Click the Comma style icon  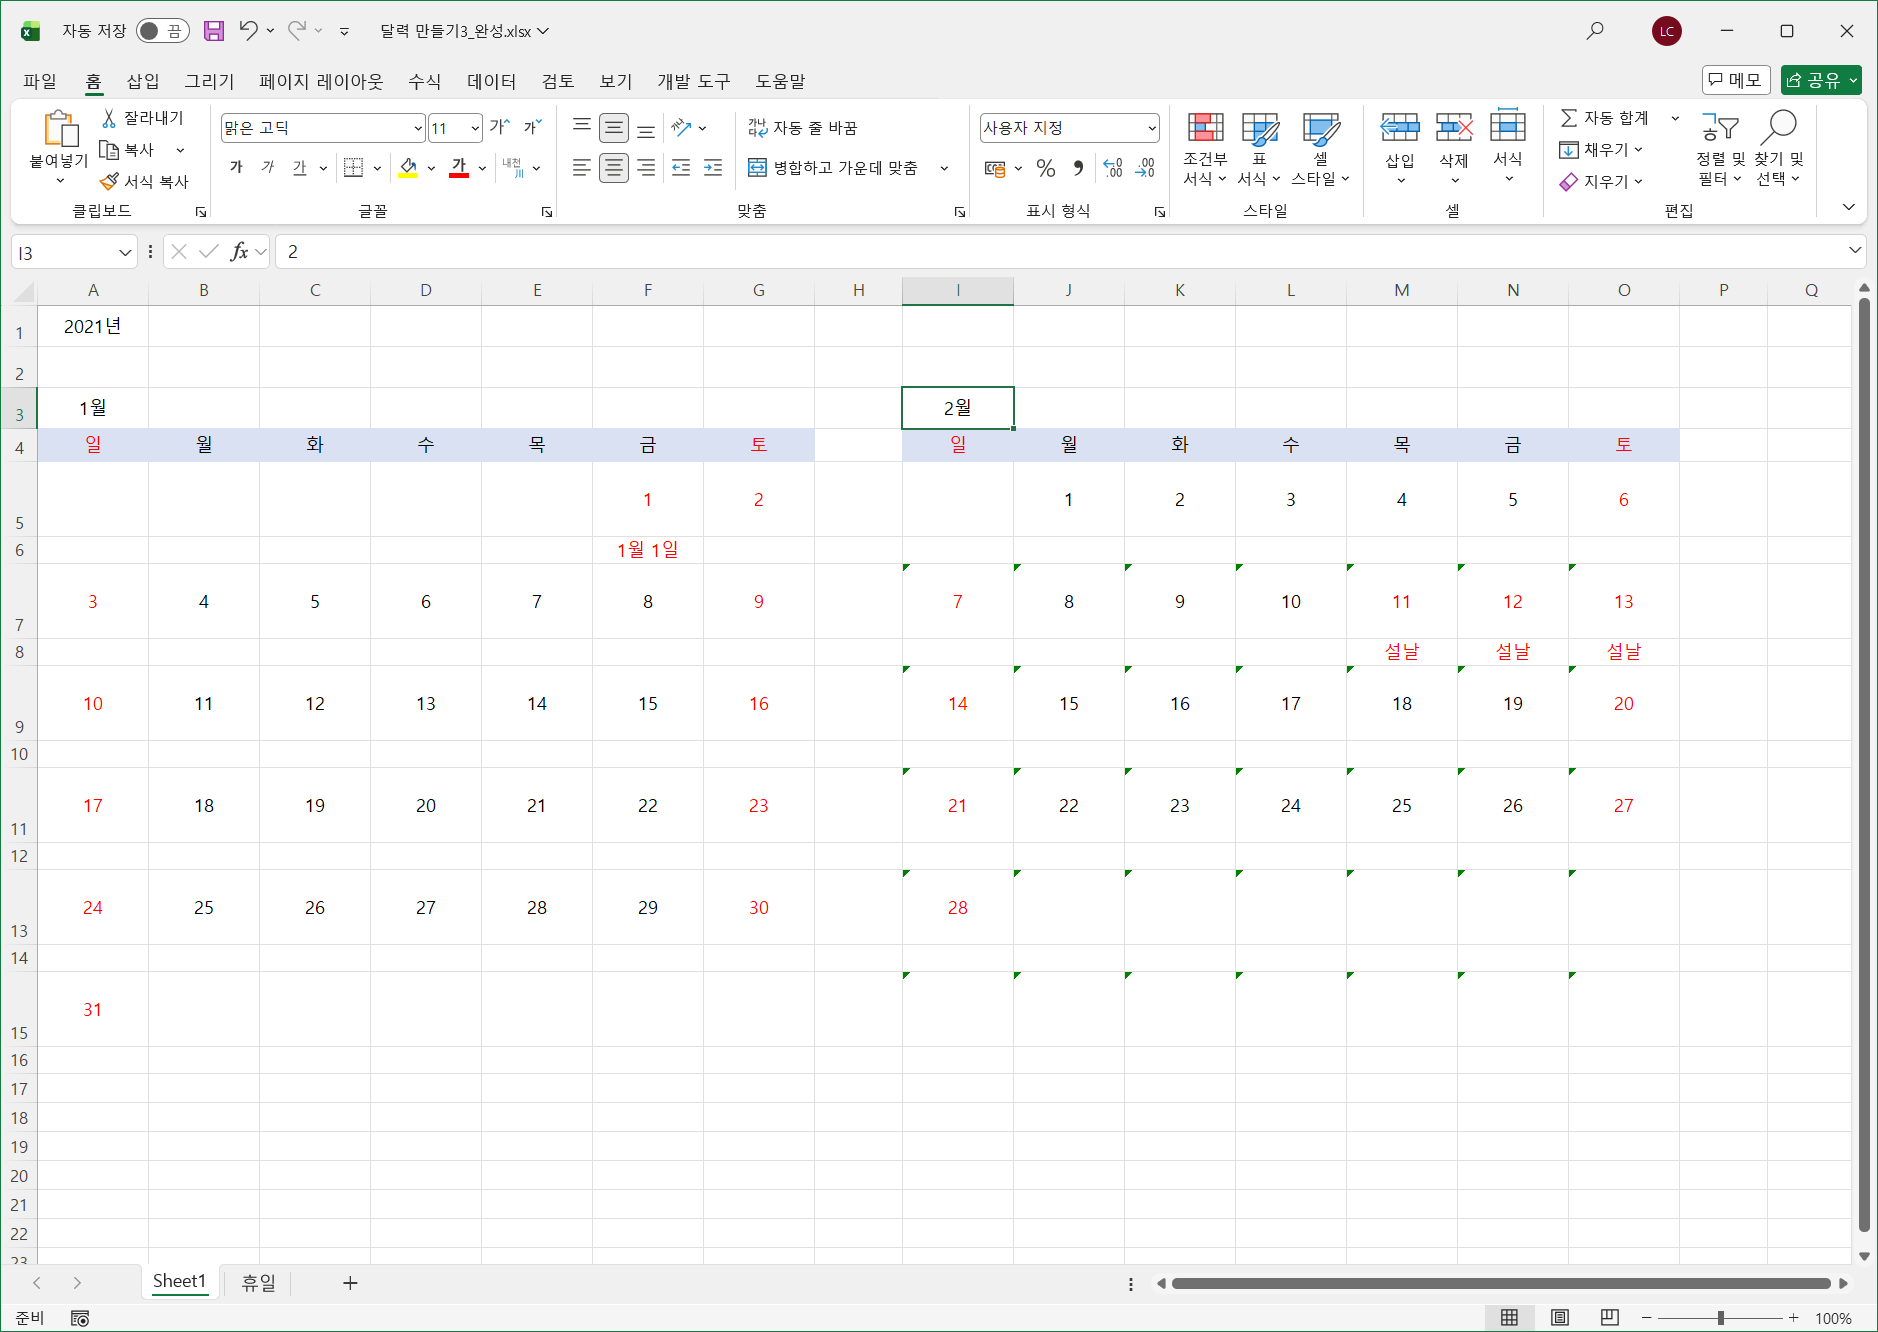pyautogui.click(x=1078, y=168)
